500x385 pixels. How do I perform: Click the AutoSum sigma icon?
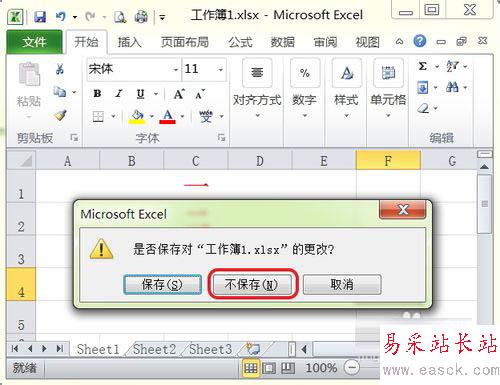pos(423,66)
